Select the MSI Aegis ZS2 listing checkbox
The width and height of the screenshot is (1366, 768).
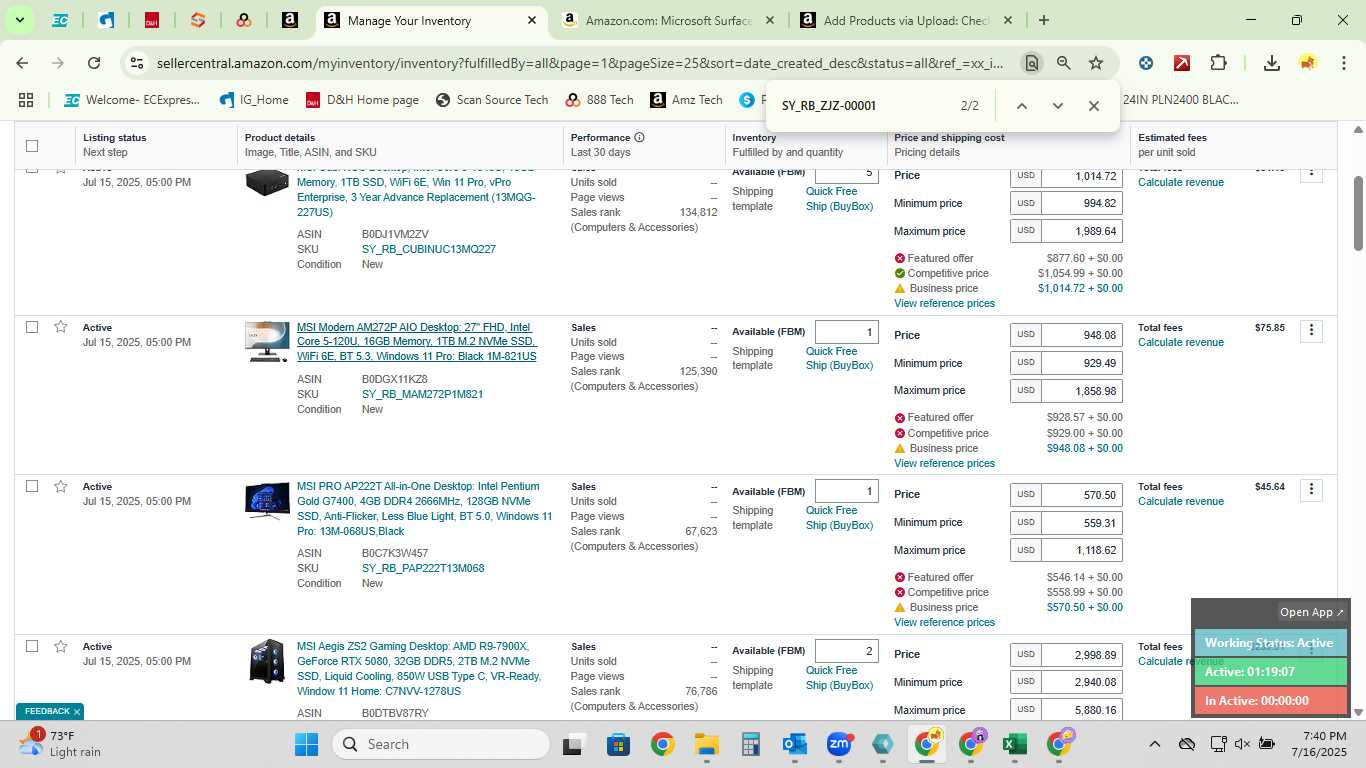point(32,646)
